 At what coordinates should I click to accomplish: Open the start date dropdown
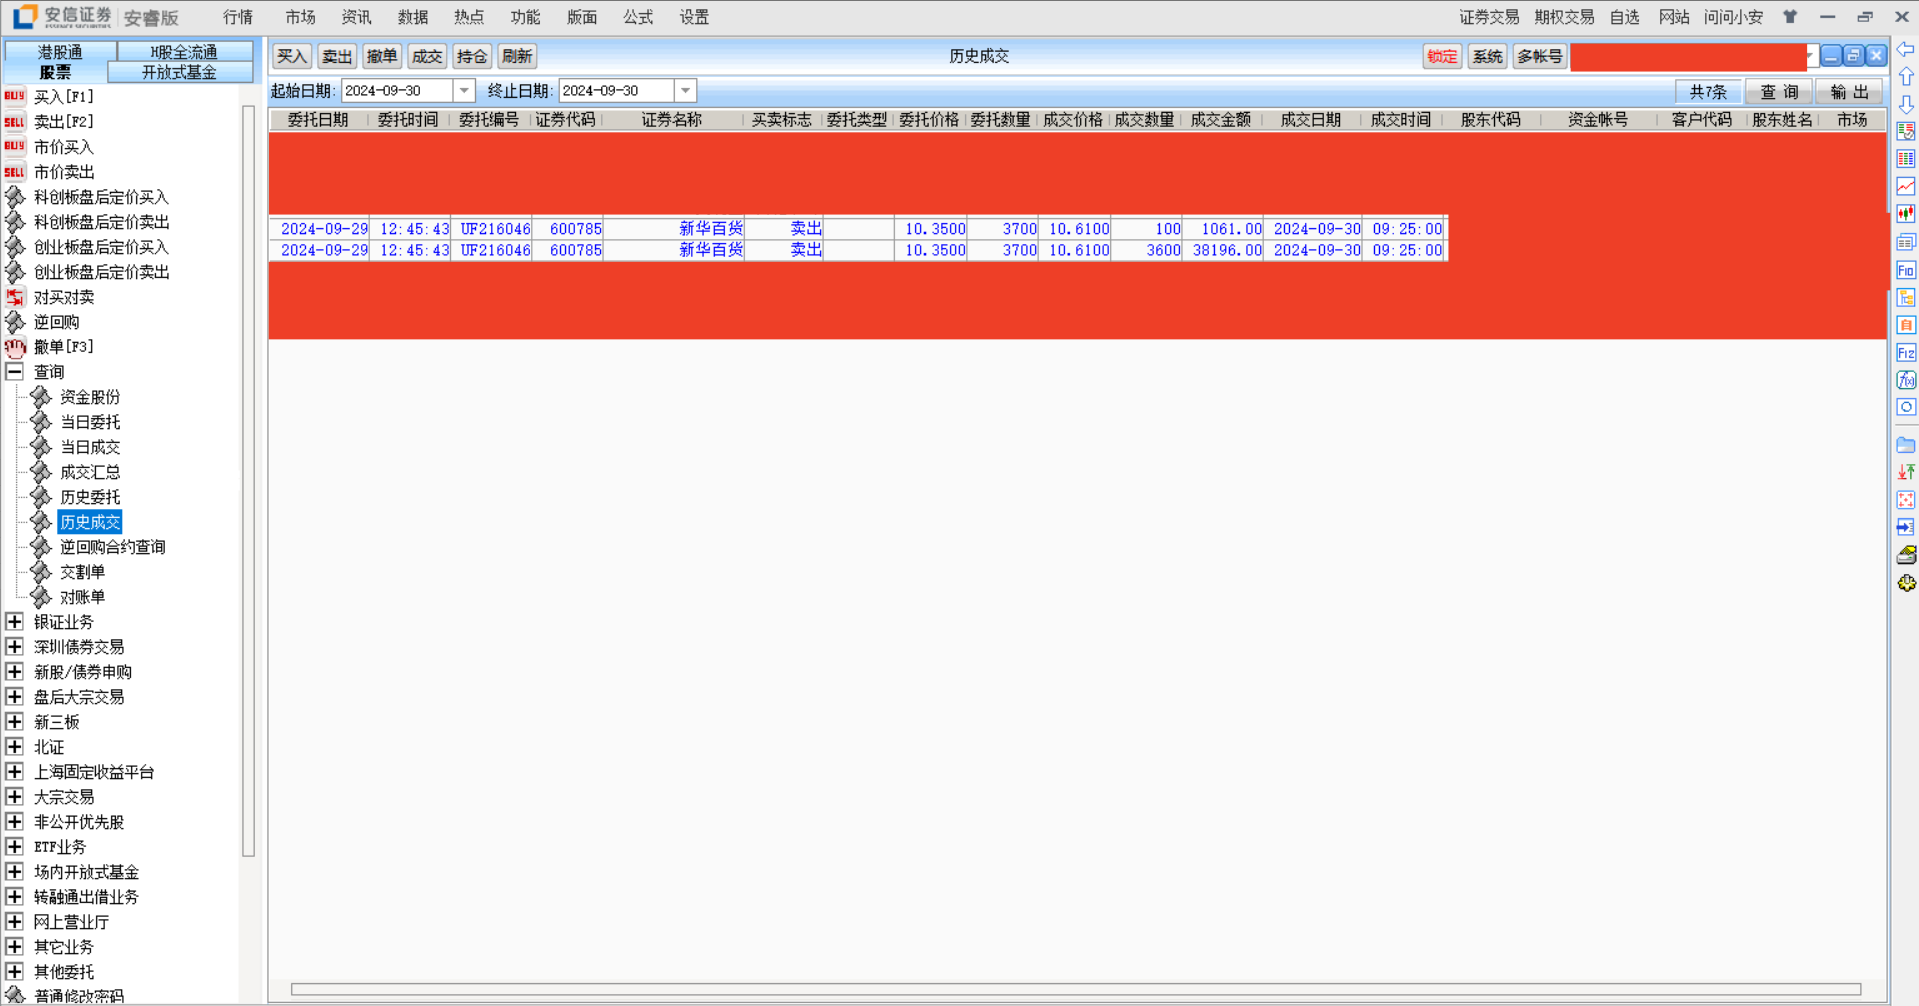(x=464, y=91)
